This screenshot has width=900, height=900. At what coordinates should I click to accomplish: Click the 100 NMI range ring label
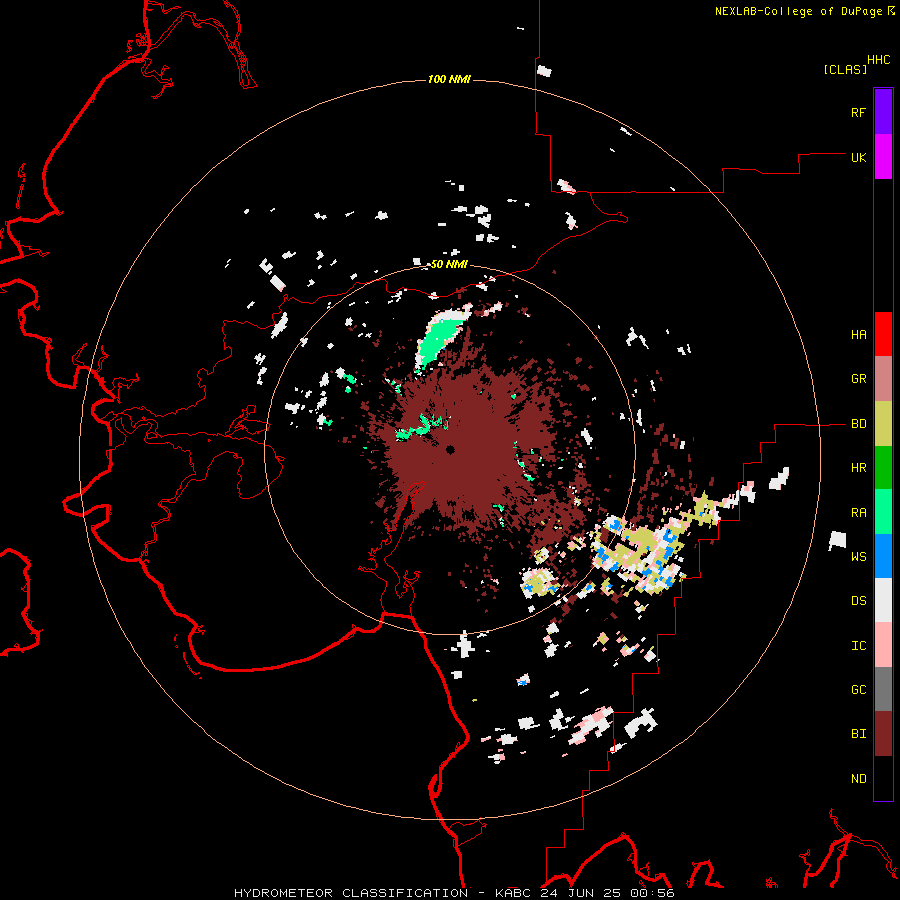449,79
